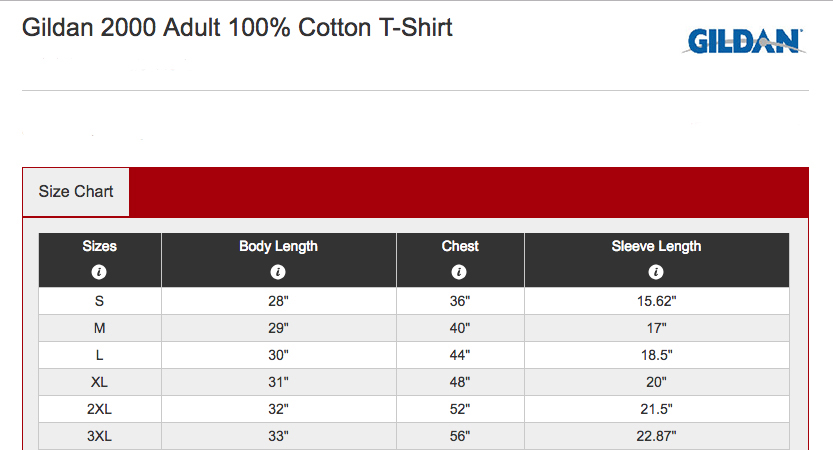The width and height of the screenshot is (833, 450).
Task: Click the 32" body length cell
Action: [x=278, y=409]
